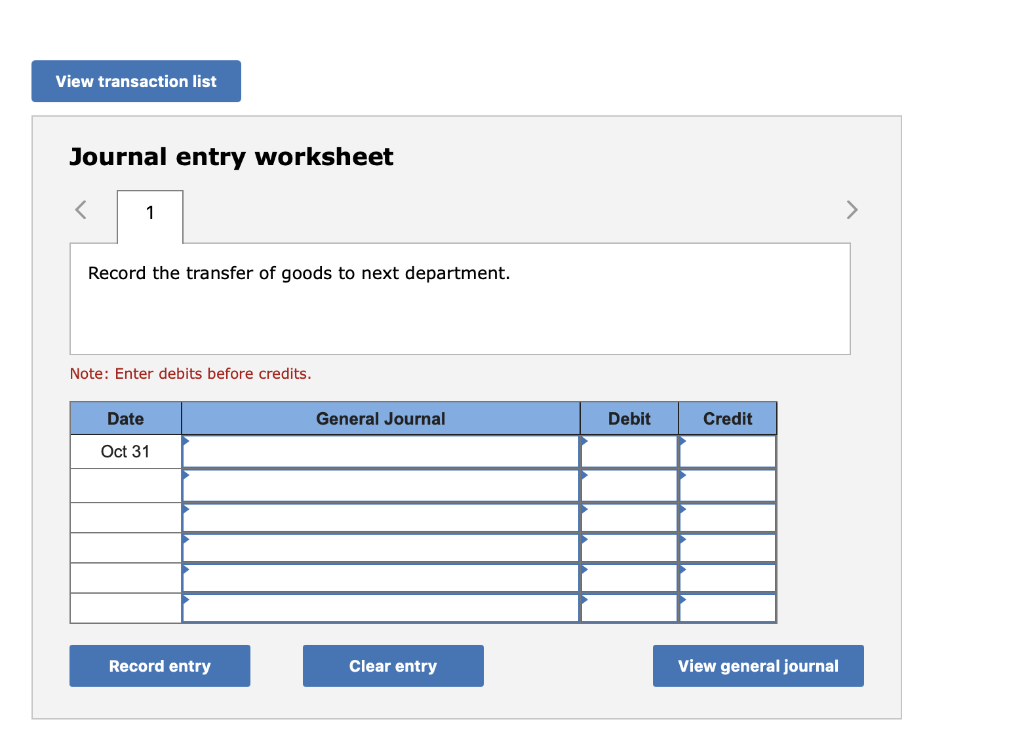Open the account picker flag in first journal row
Screen dimensions: 1024x730
pos(185,439)
